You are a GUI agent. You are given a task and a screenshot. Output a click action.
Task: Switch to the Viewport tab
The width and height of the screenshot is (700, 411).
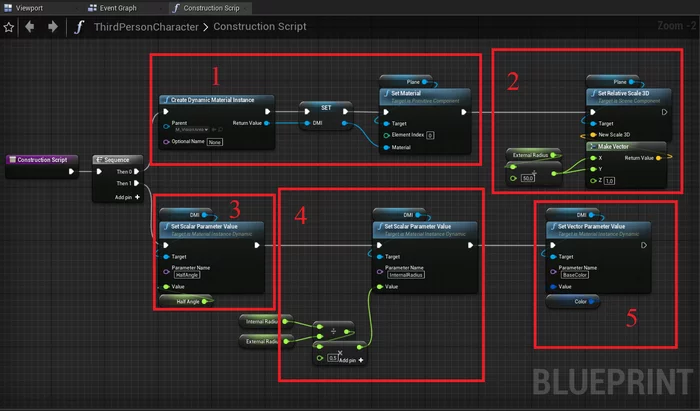pos(24,8)
